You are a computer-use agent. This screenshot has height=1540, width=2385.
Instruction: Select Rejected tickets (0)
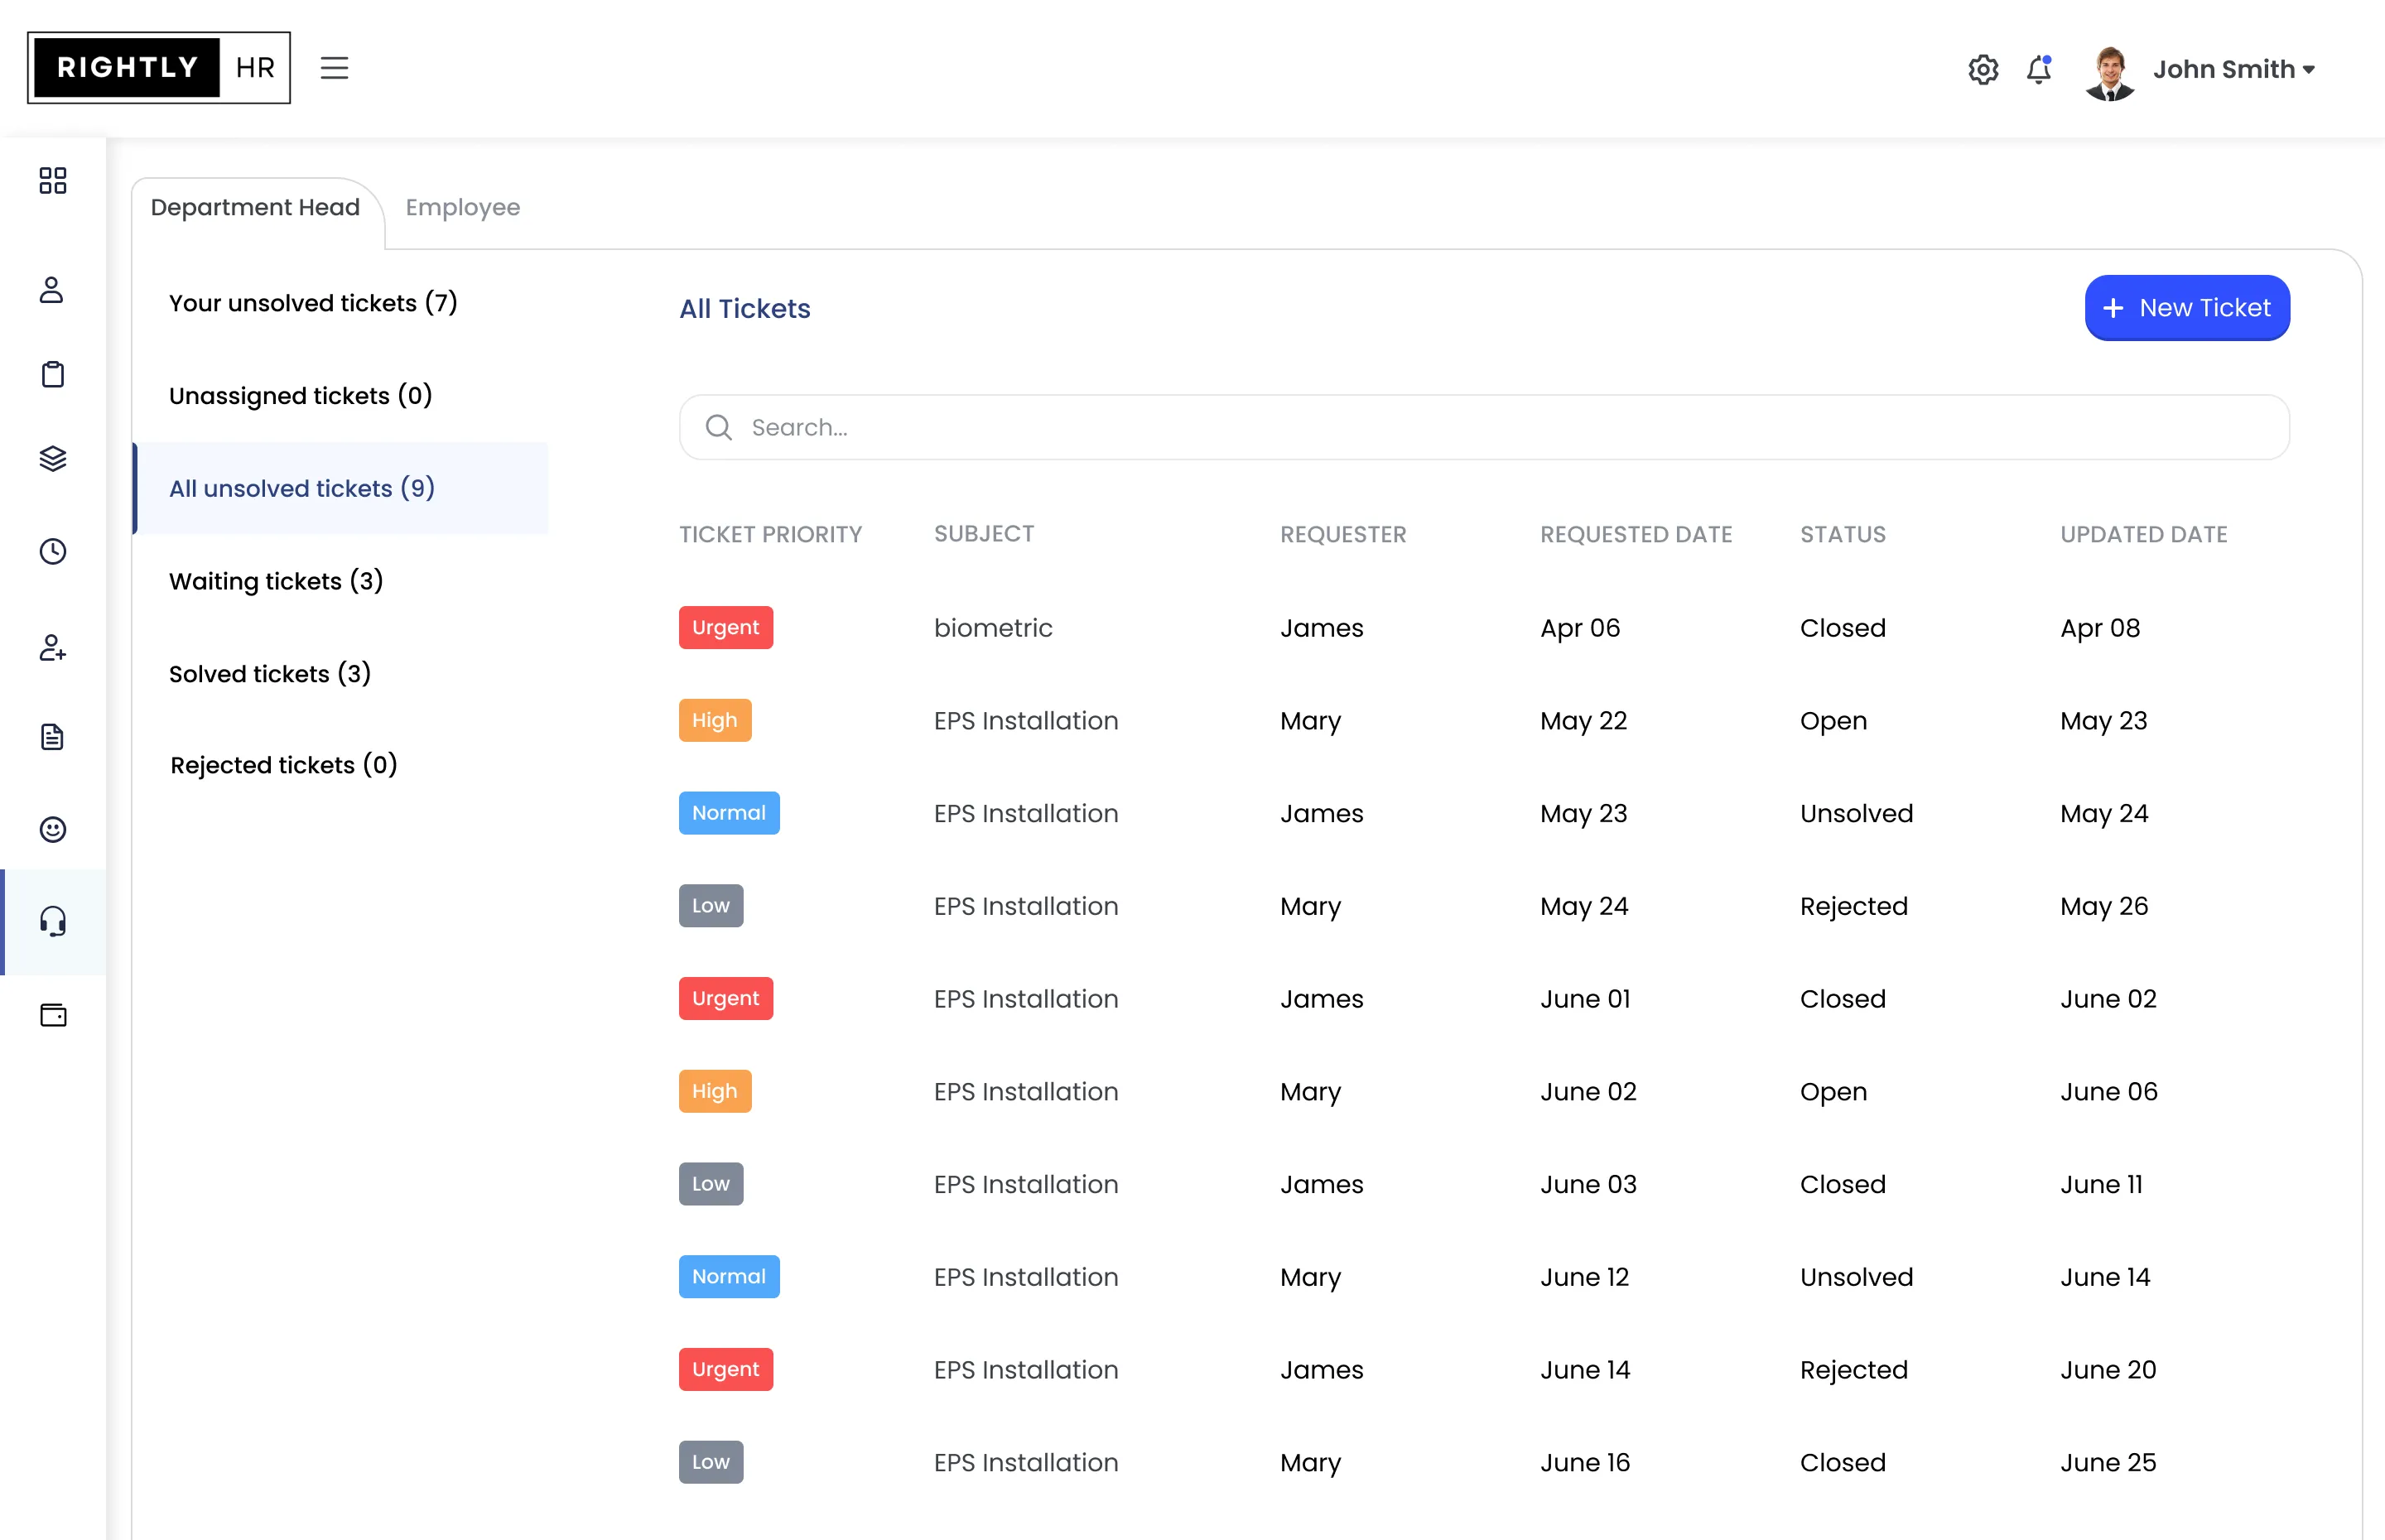coord(284,765)
